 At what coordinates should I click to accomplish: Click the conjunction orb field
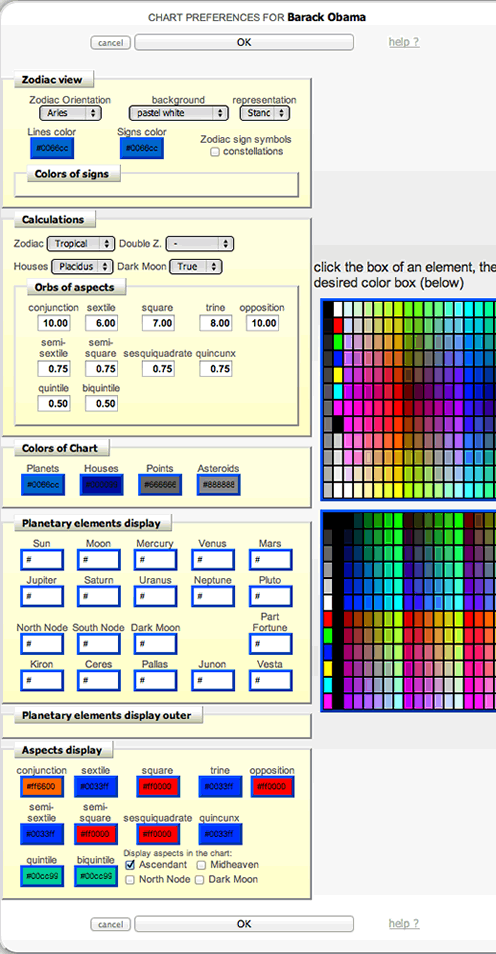54,322
